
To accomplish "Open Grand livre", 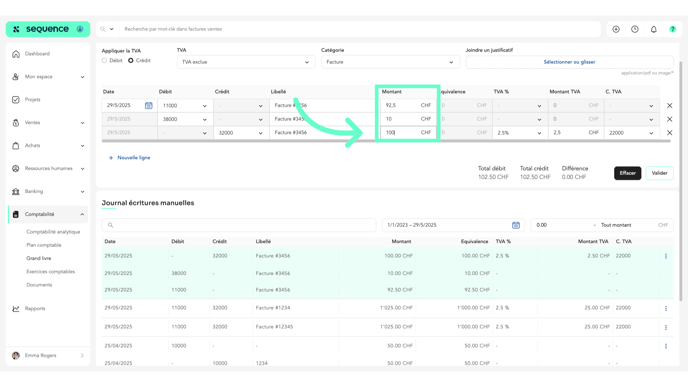I will point(39,258).
